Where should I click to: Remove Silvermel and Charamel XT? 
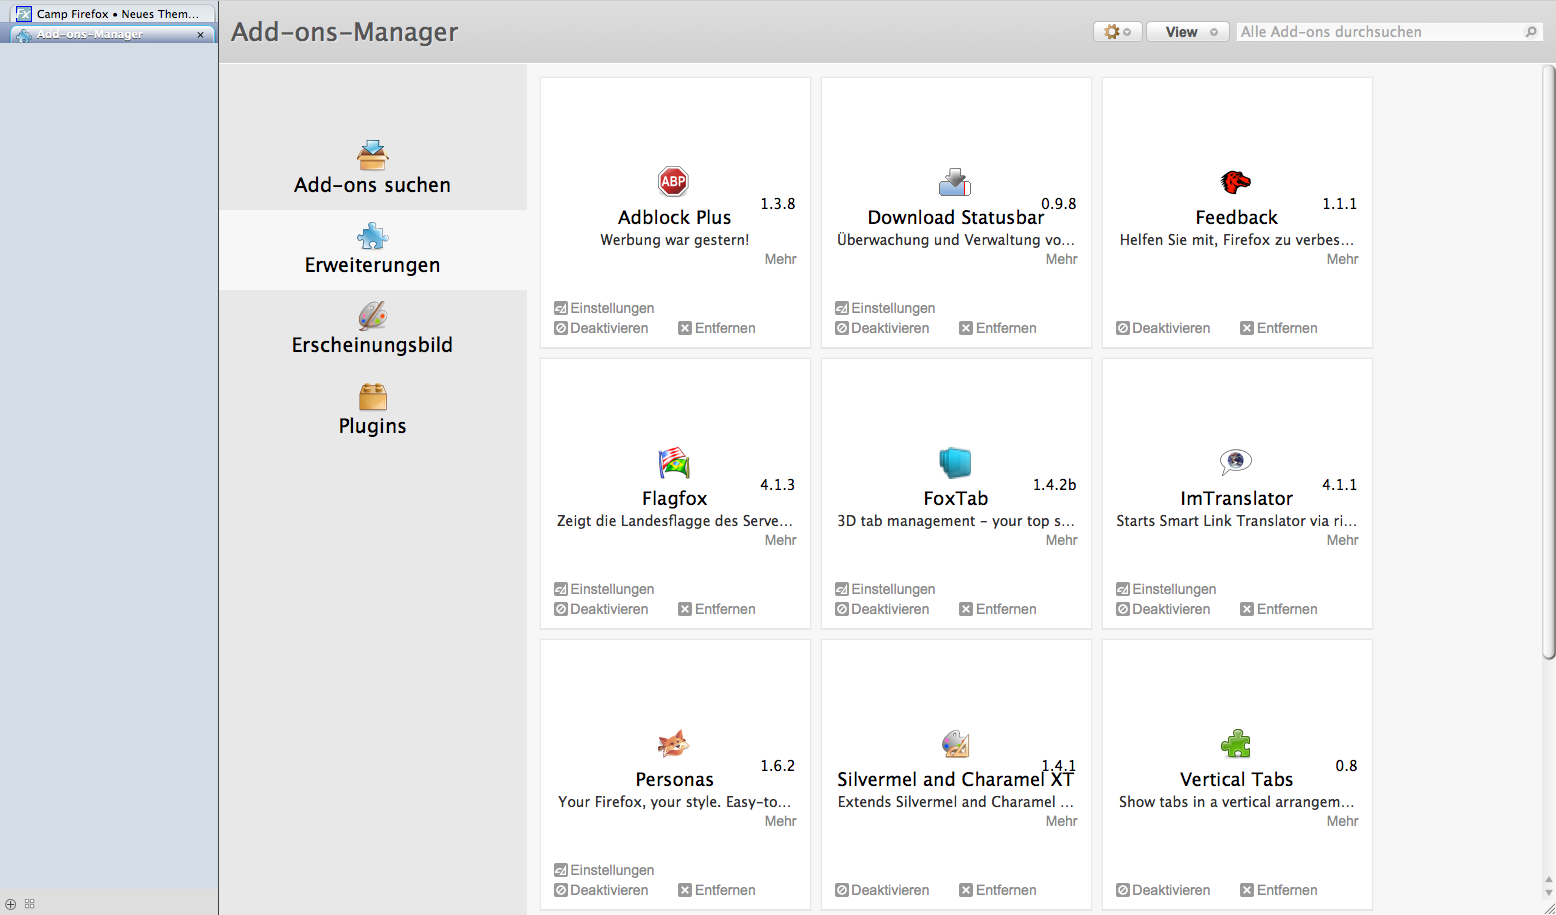pyautogui.click(x=997, y=890)
